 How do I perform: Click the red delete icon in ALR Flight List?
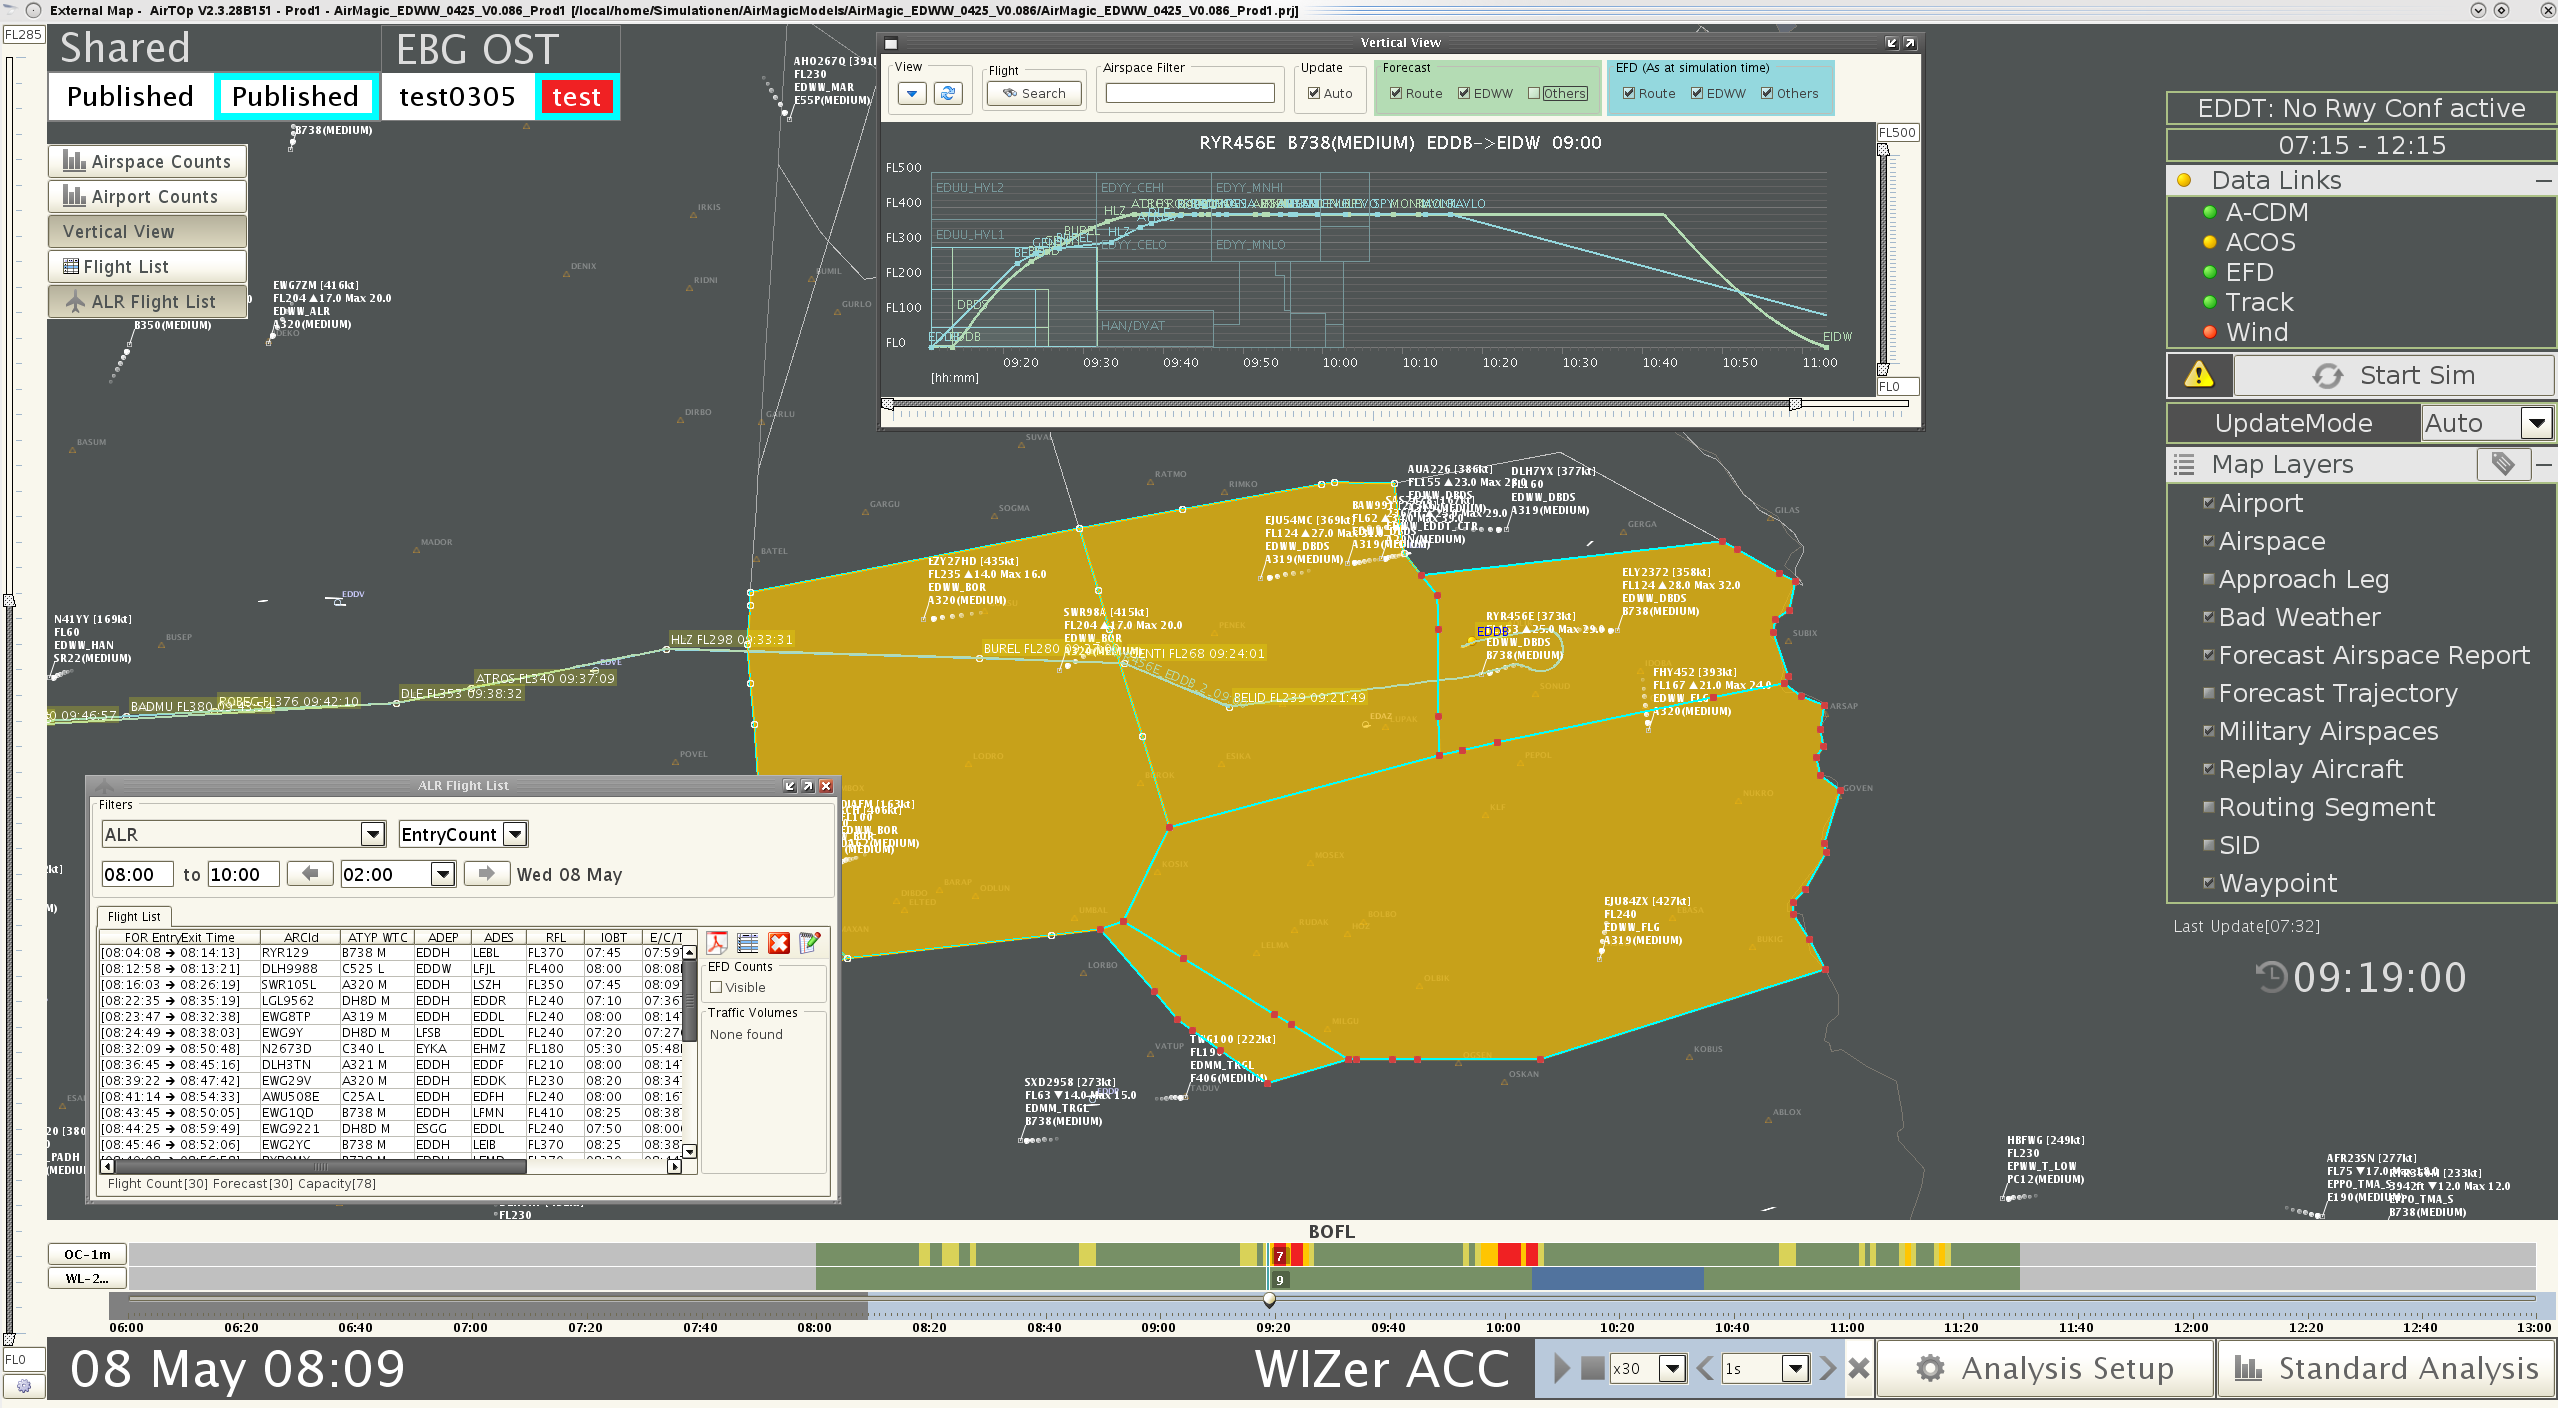coord(779,943)
